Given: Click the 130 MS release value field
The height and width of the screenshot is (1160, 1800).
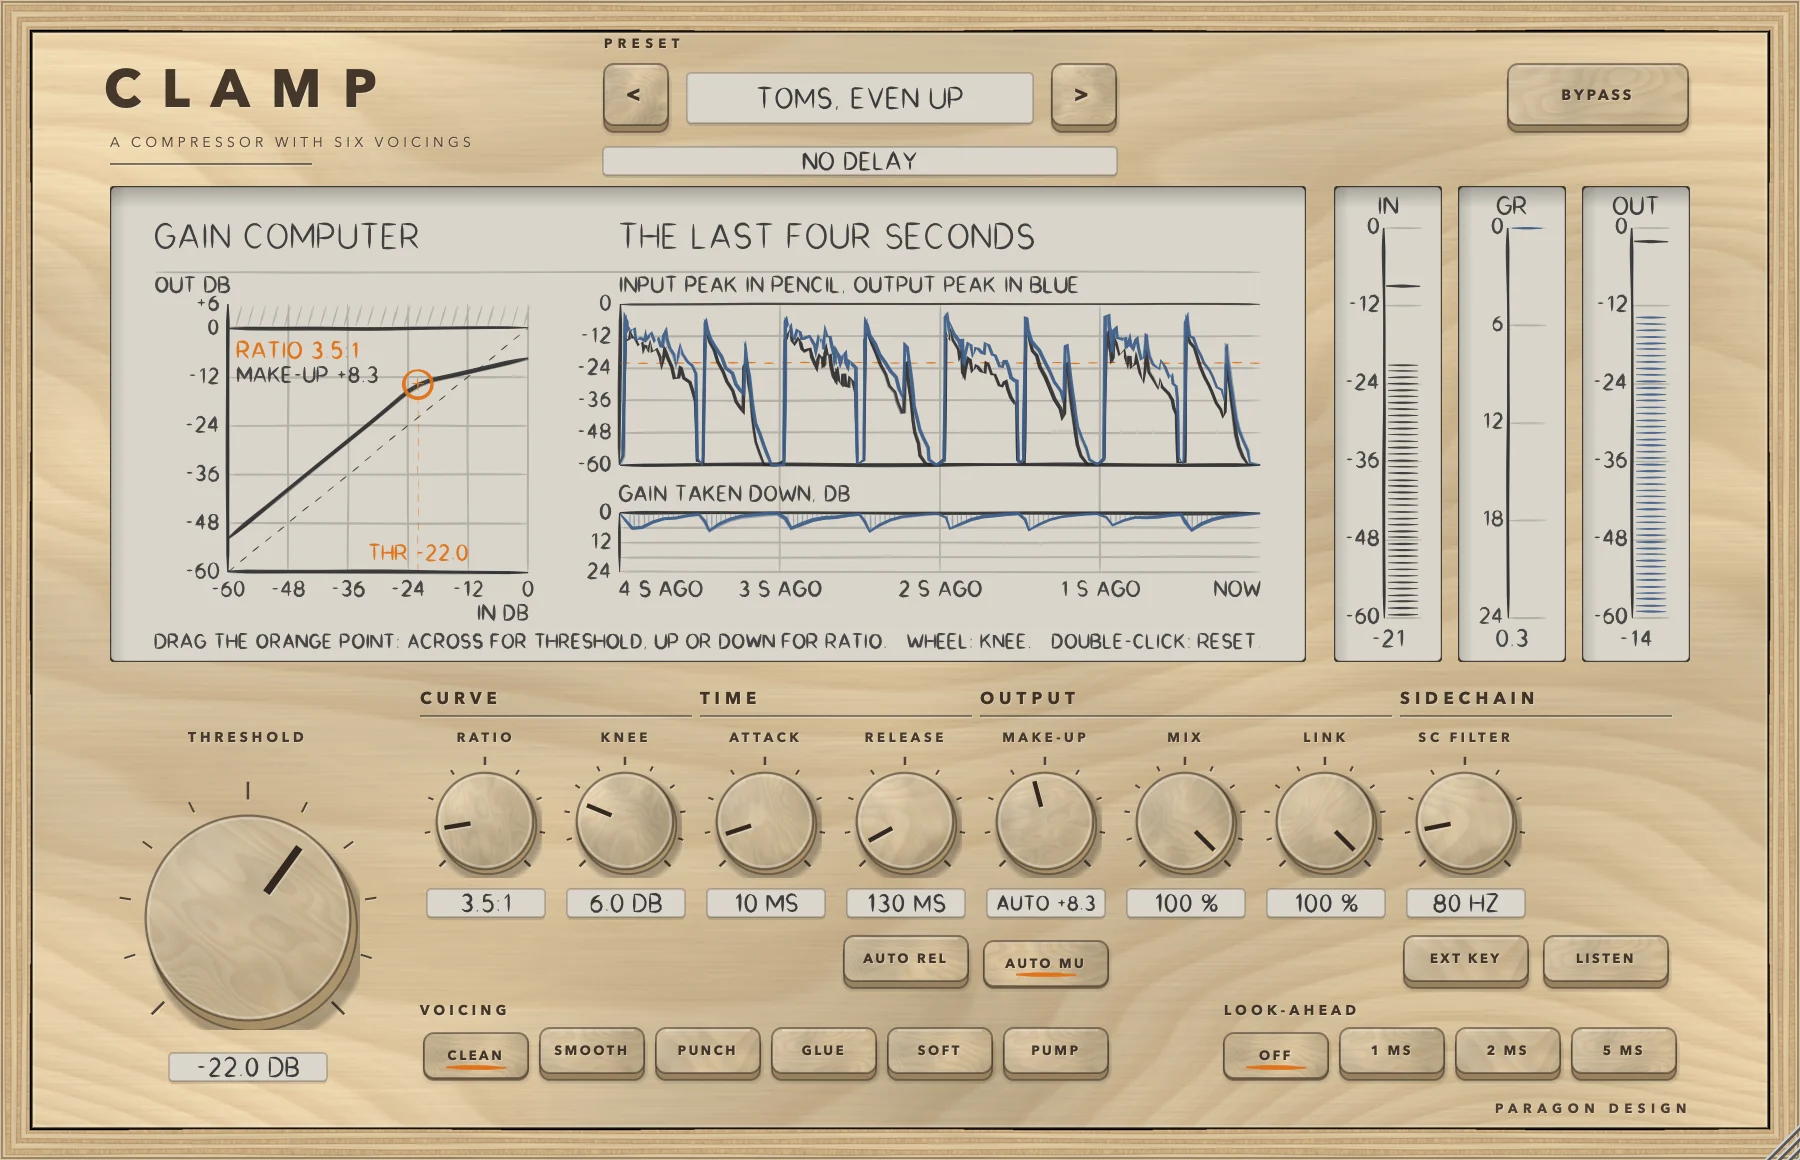Looking at the screenshot, I should pyautogui.click(x=906, y=903).
